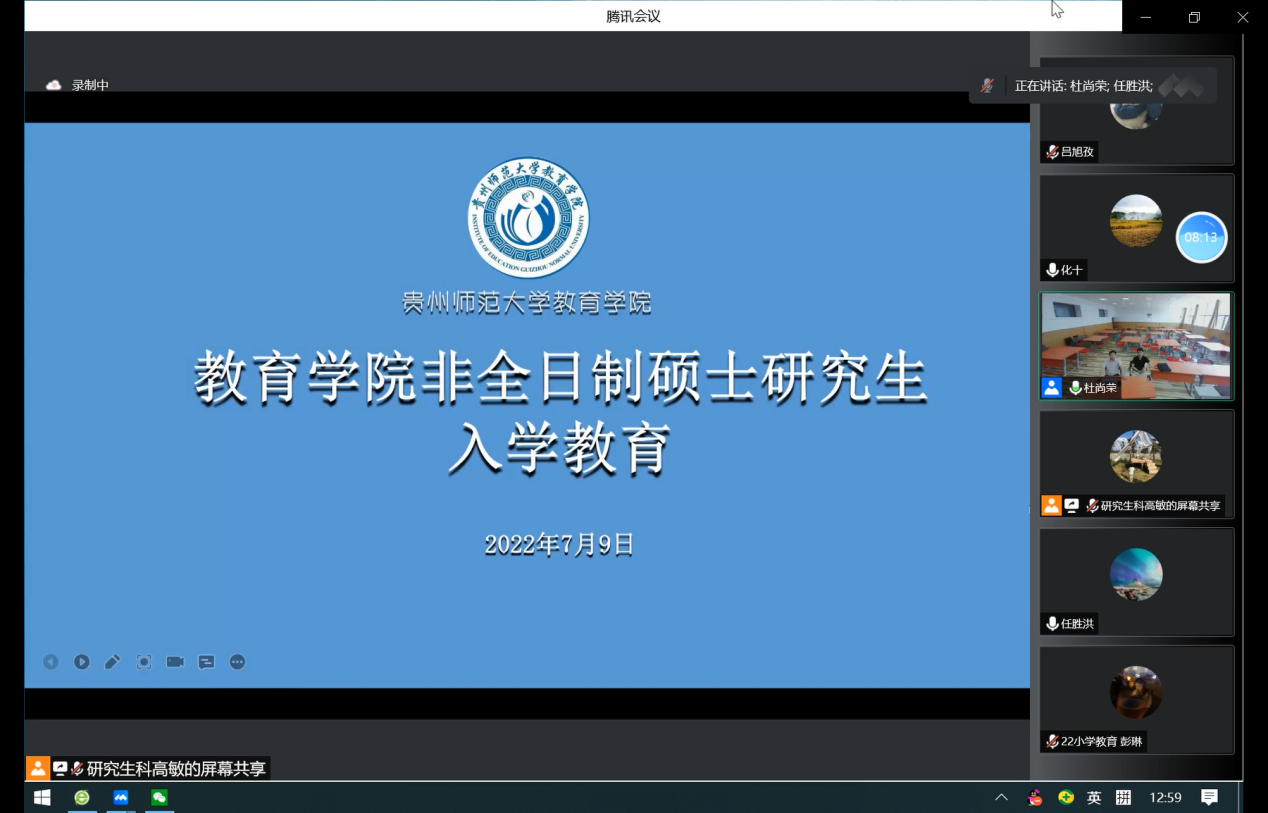Toggle the 英 input language indicator
The width and height of the screenshot is (1268, 813).
click(x=1094, y=797)
